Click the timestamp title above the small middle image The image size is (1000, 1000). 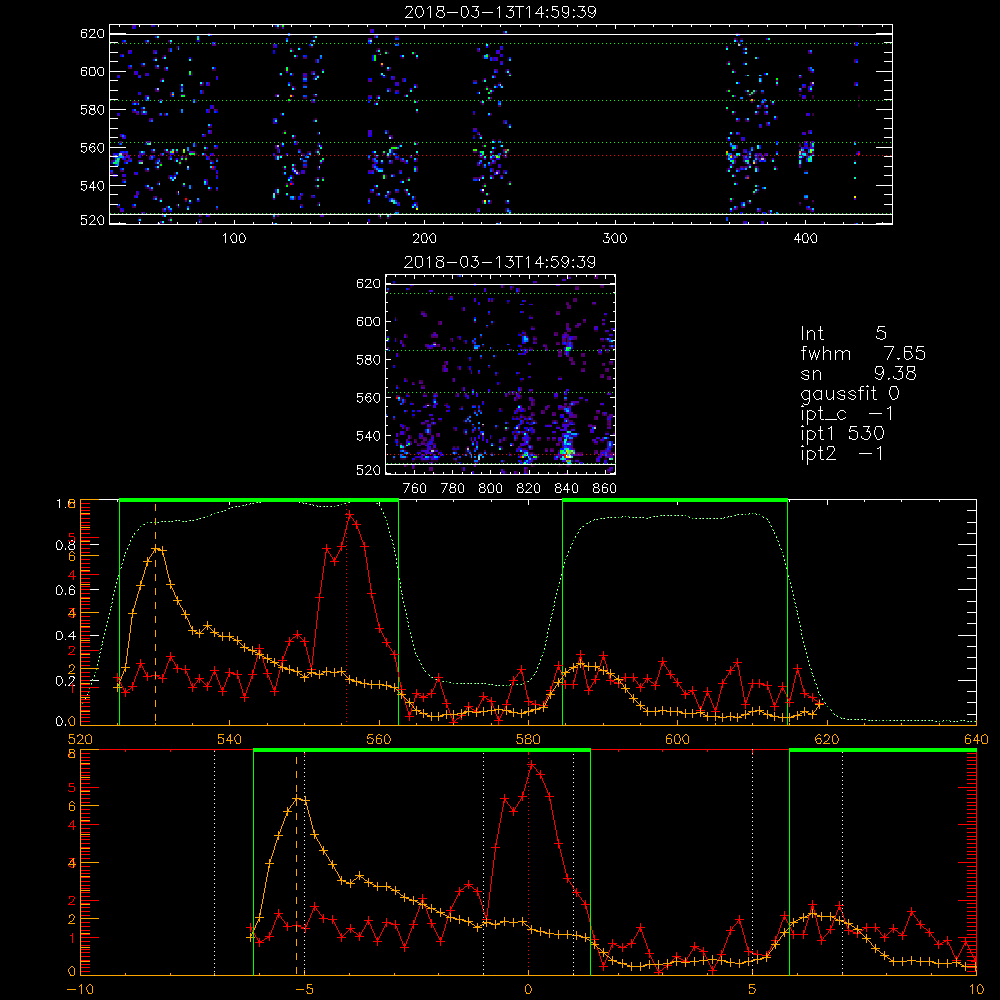point(500,262)
